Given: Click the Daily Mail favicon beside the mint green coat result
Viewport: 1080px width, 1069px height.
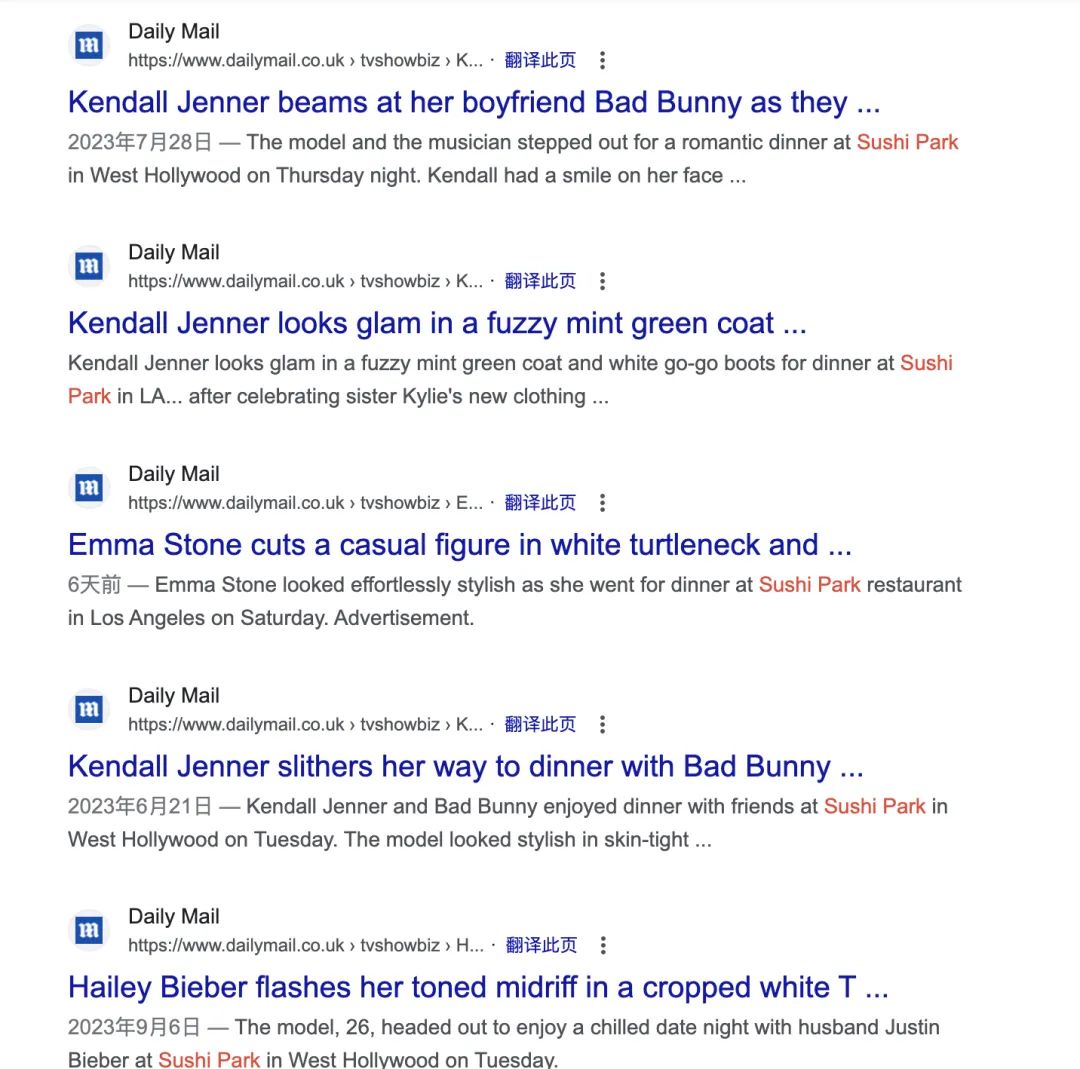Looking at the screenshot, I should click(89, 267).
